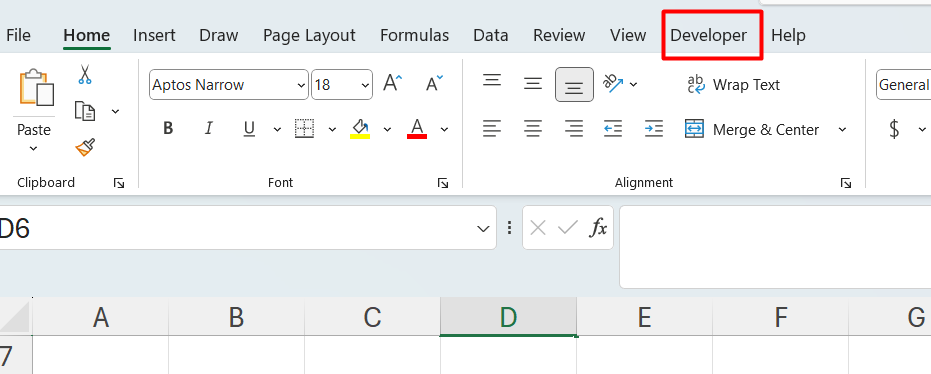Open the font size dropdown
Image resolution: width=931 pixels, height=374 pixels.
pyautogui.click(x=365, y=85)
